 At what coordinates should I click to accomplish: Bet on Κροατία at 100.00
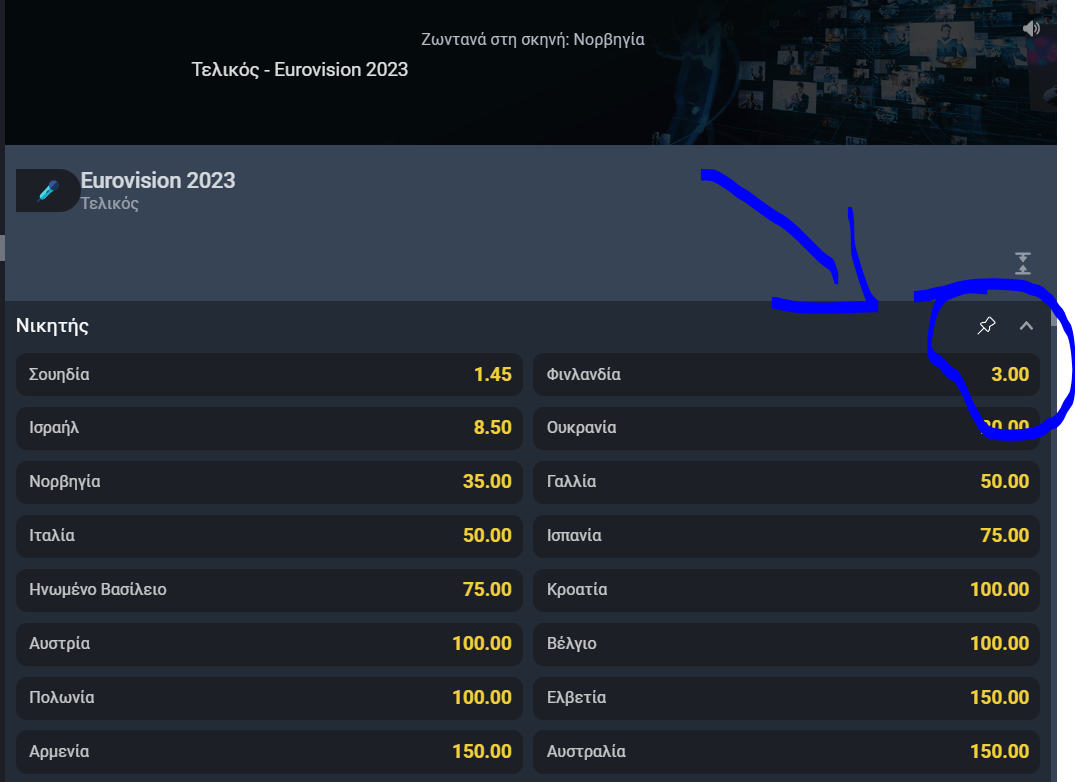[786, 590]
